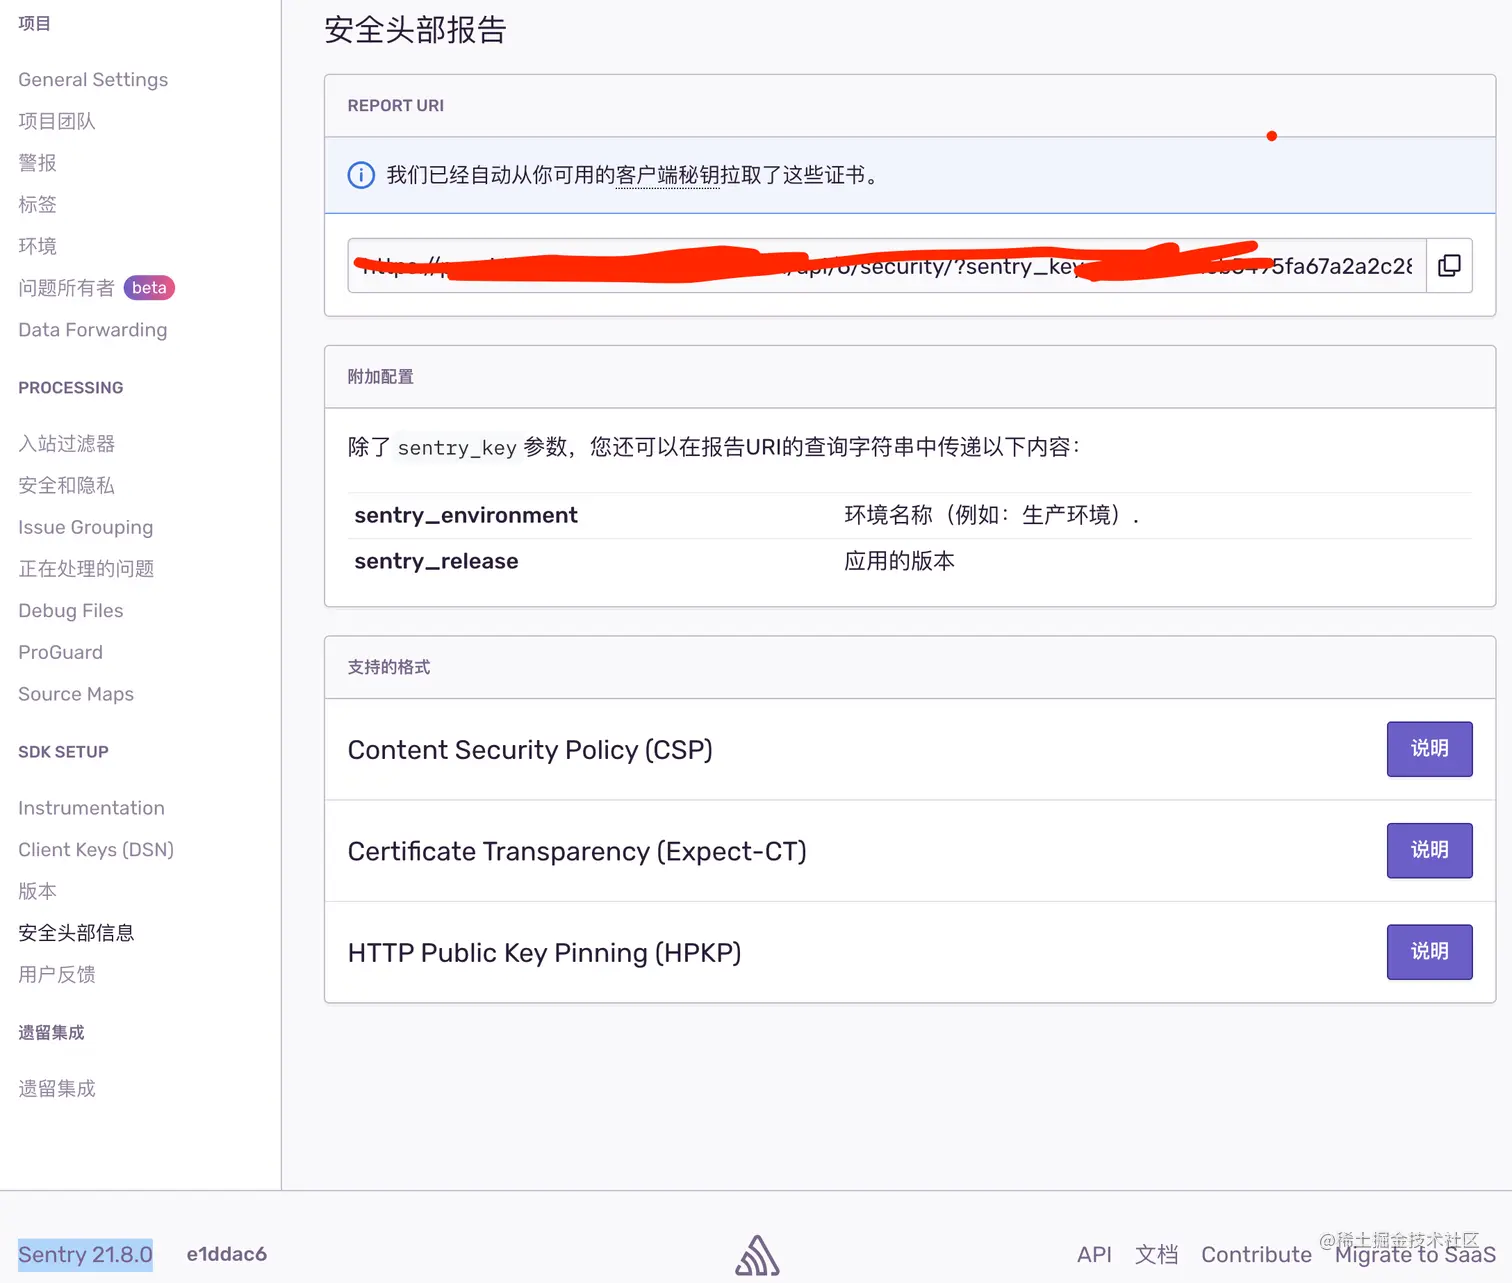Open 安全和隐私 settings
1512x1283 pixels.
(67, 485)
